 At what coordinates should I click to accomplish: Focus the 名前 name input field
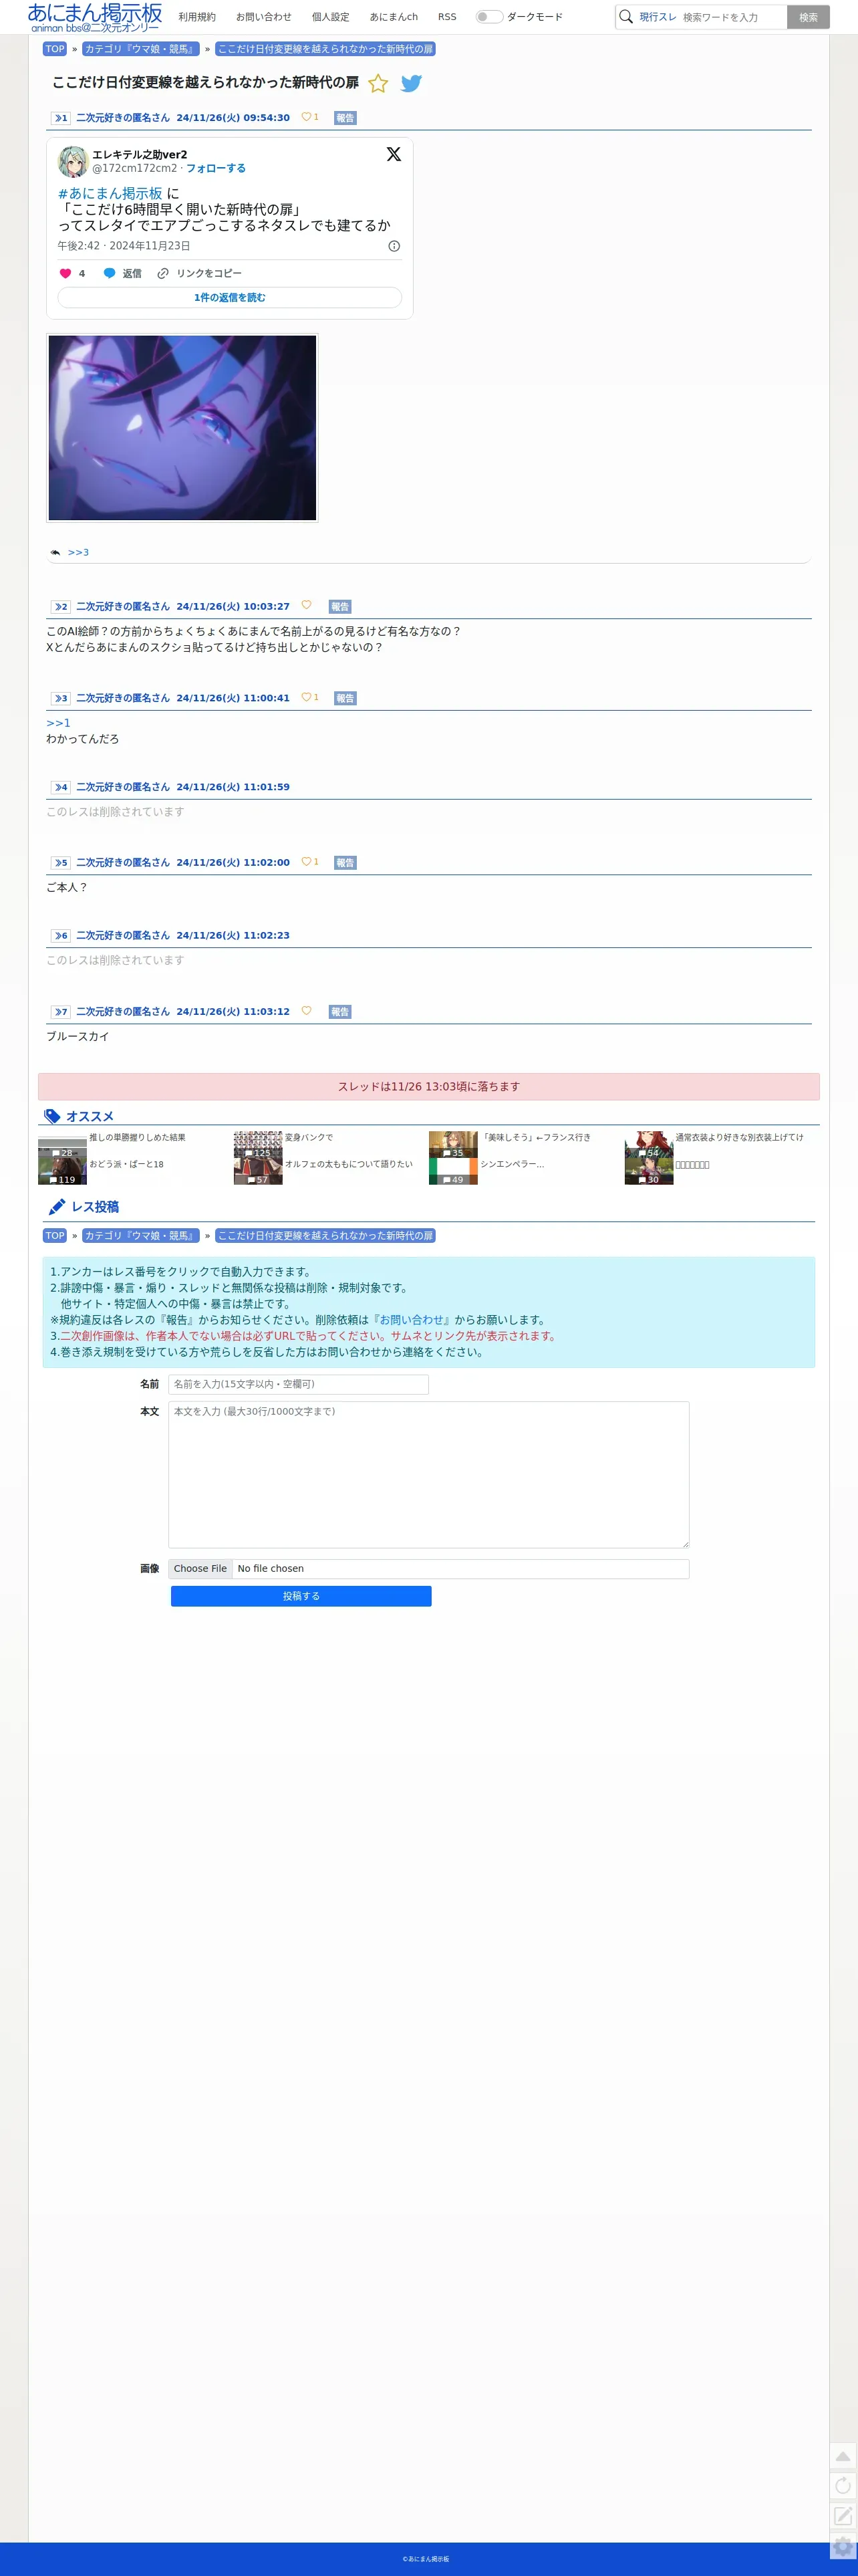pyautogui.click(x=299, y=1384)
